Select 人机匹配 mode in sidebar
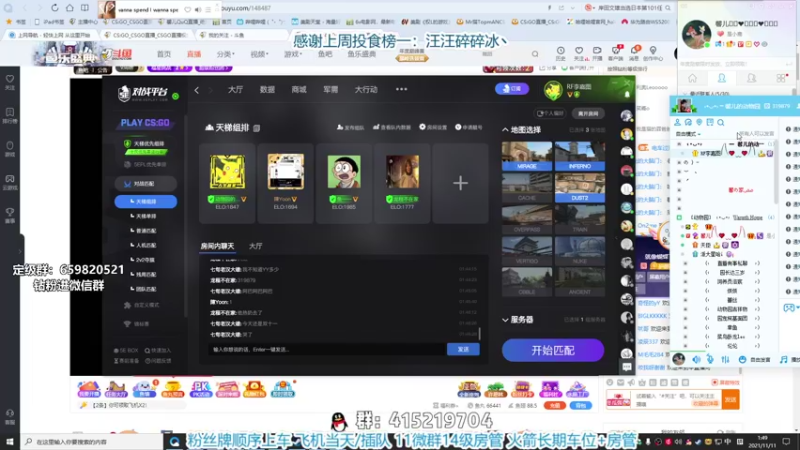The width and height of the screenshot is (800, 450). (x=146, y=245)
